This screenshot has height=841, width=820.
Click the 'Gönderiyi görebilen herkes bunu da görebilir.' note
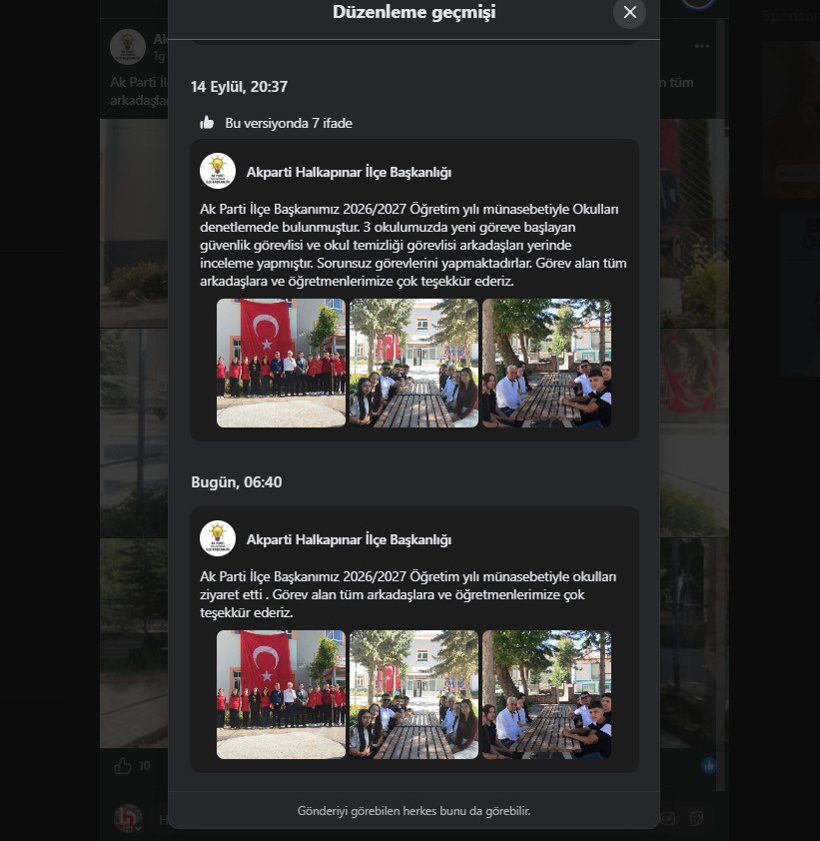(414, 811)
